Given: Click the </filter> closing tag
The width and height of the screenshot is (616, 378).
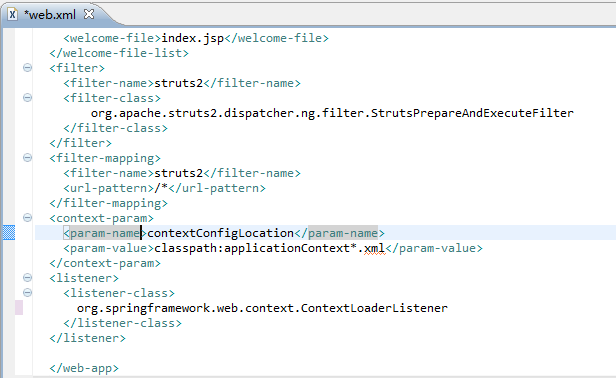Looking at the screenshot, I should [81, 143].
